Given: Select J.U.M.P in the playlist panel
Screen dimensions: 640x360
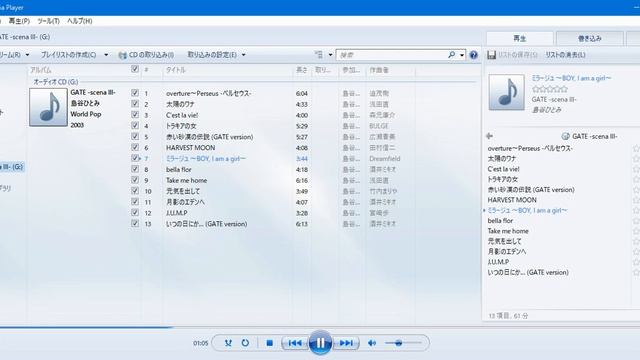Looking at the screenshot, I should [x=498, y=262].
